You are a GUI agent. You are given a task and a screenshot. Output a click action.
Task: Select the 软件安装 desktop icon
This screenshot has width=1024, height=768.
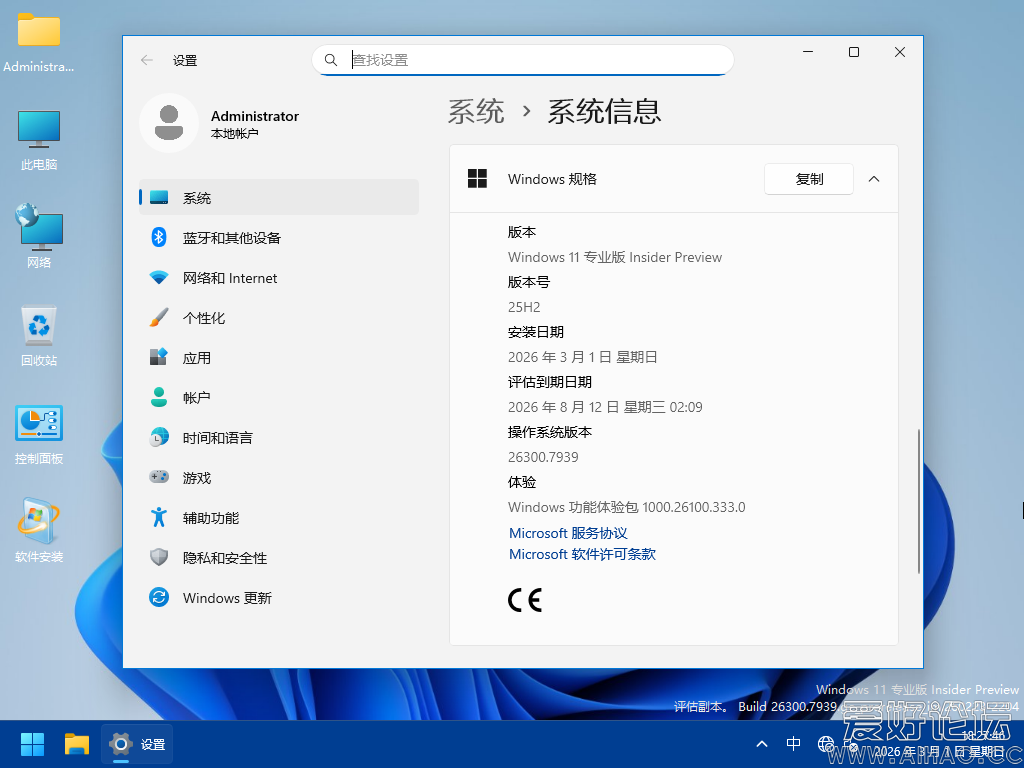[x=39, y=532]
